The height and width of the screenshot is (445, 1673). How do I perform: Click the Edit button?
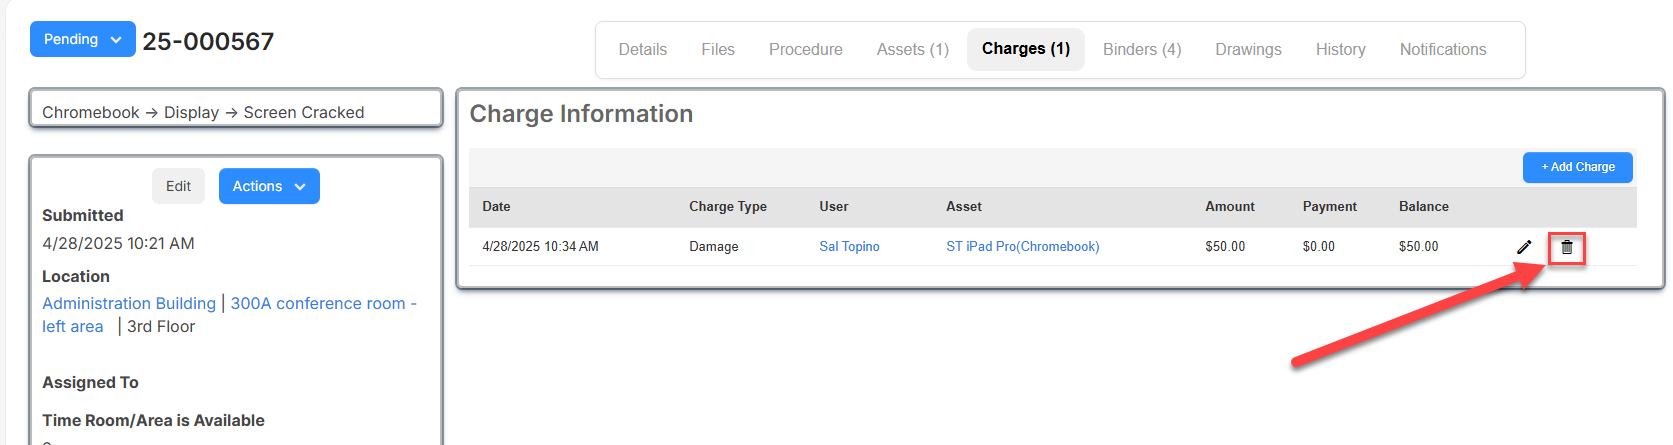pyautogui.click(x=178, y=186)
